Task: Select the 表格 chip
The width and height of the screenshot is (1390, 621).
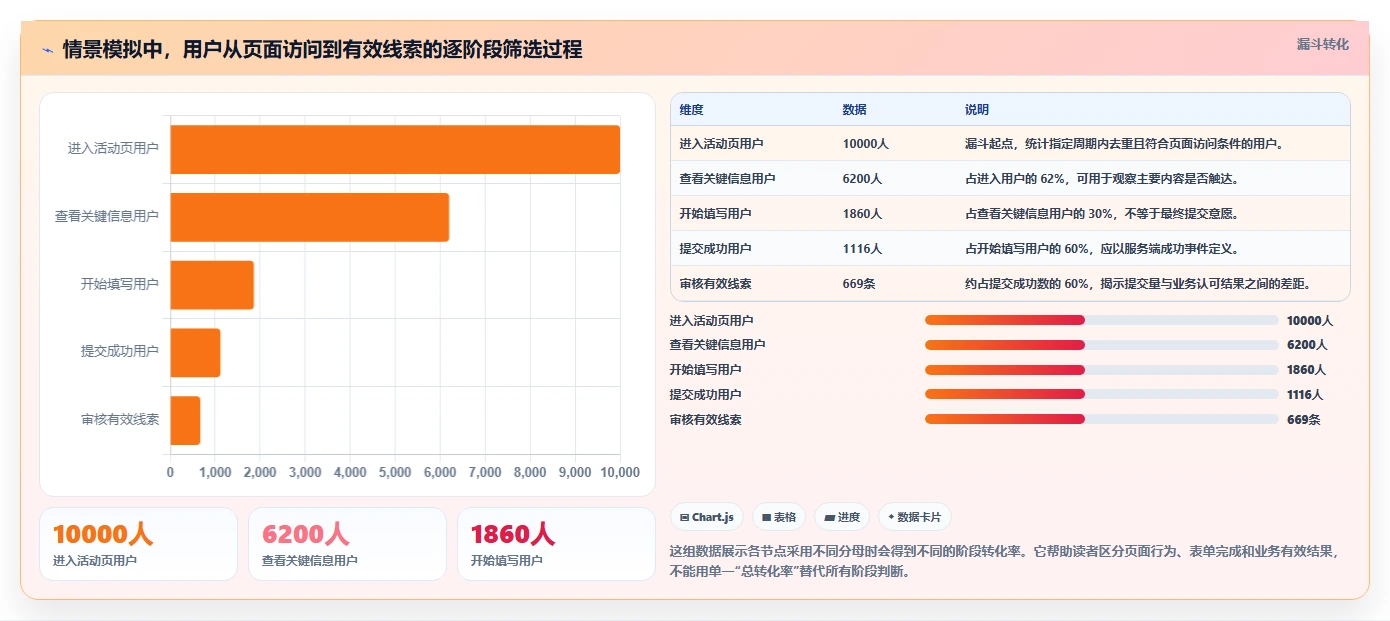Action: tap(779, 517)
